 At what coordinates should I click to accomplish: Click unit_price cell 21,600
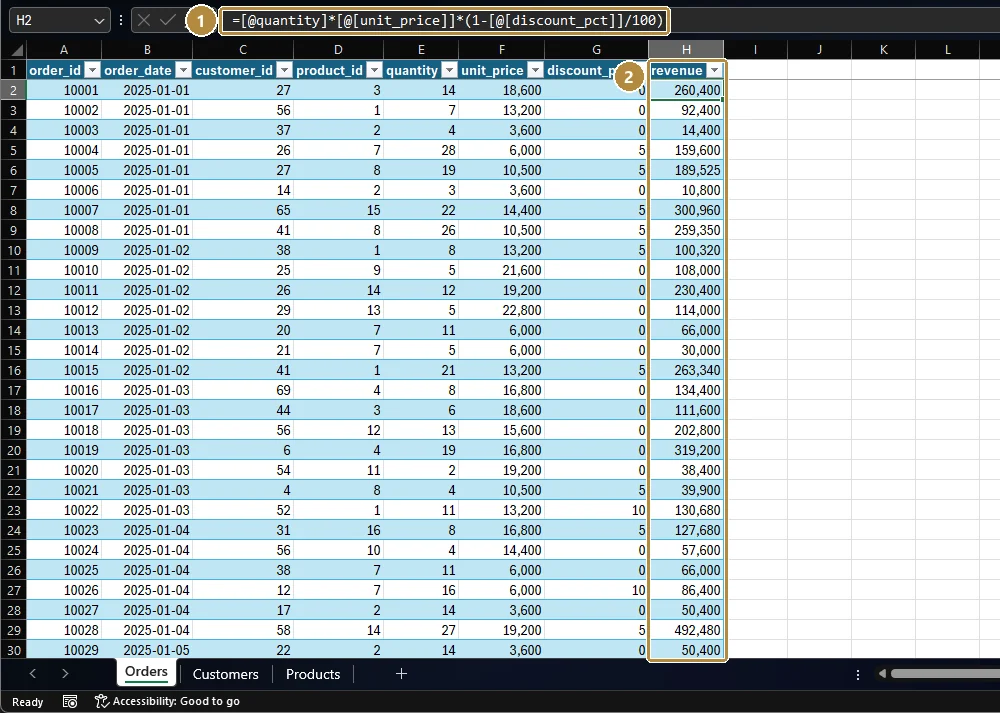(501, 270)
